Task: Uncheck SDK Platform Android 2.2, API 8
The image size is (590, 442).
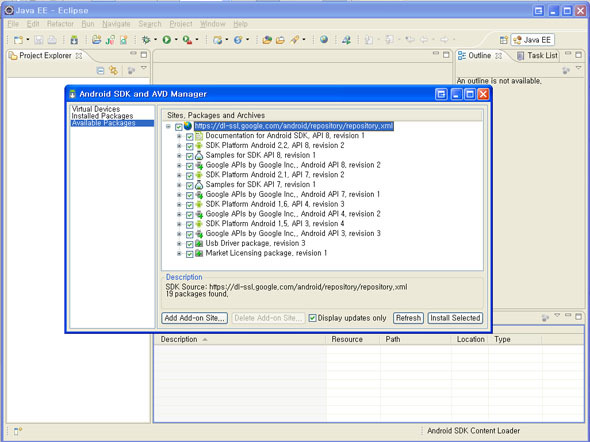Action: pos(190,146)
